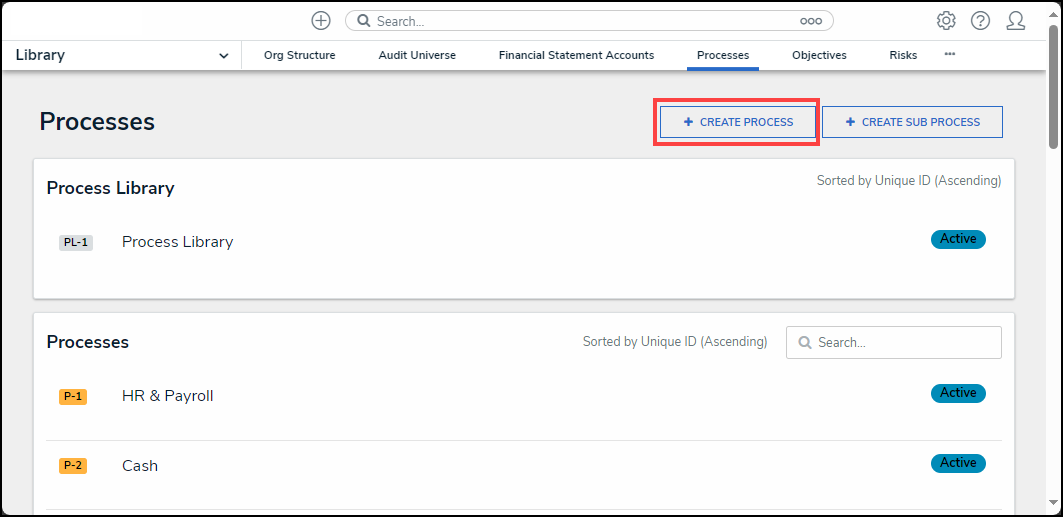Open the help question mark icon
1063x517 pixels.
coord(980,21)
